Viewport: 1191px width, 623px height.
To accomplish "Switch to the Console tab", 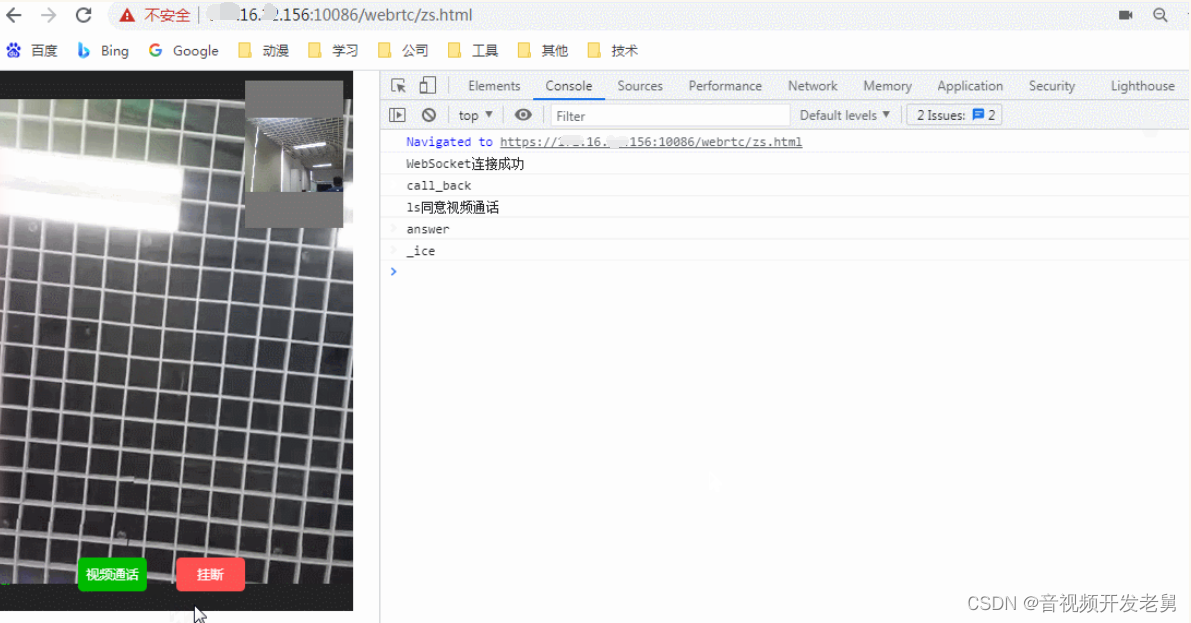I will click(x=568, y=86).
